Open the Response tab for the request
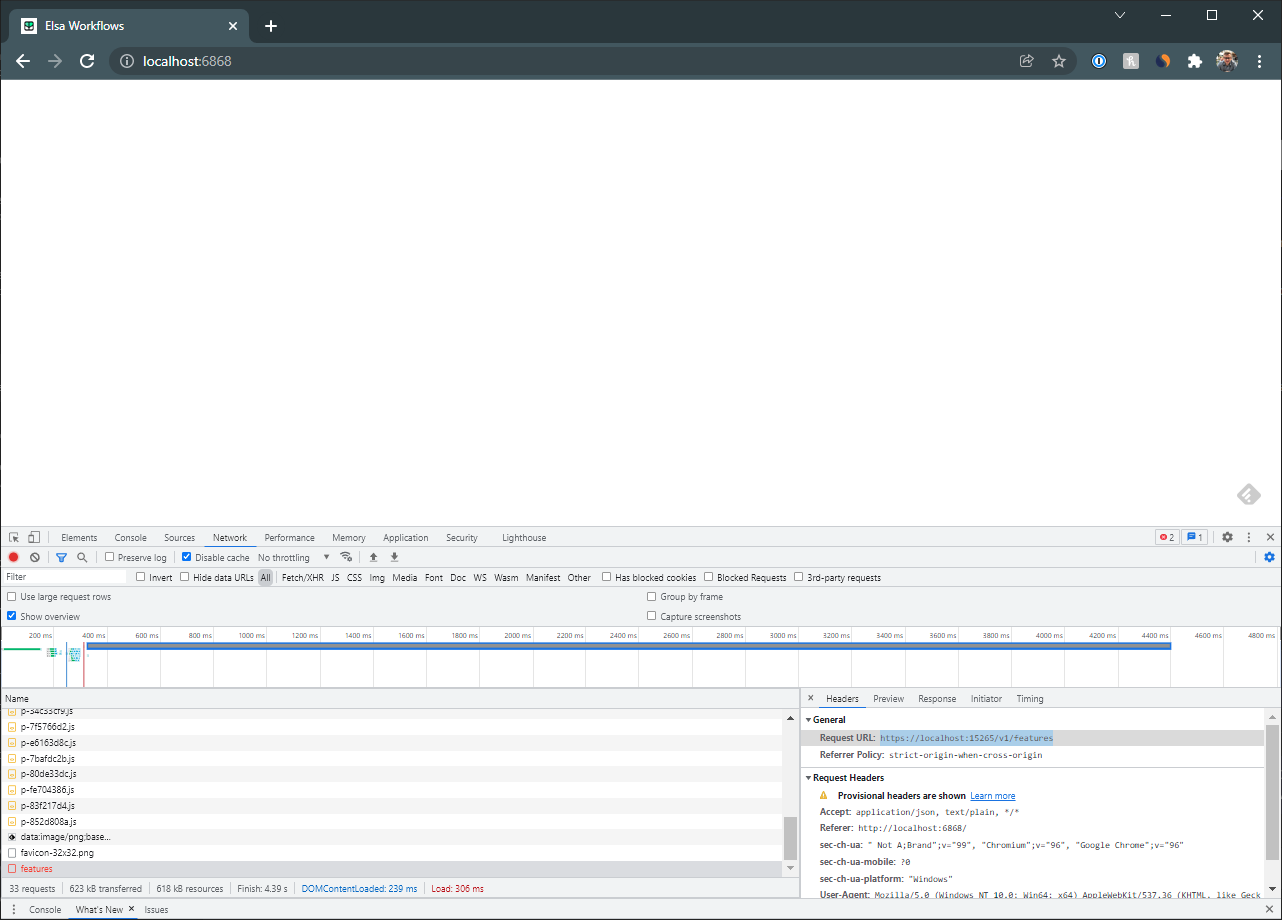1282x920 pixels. (x=937, y=698)
